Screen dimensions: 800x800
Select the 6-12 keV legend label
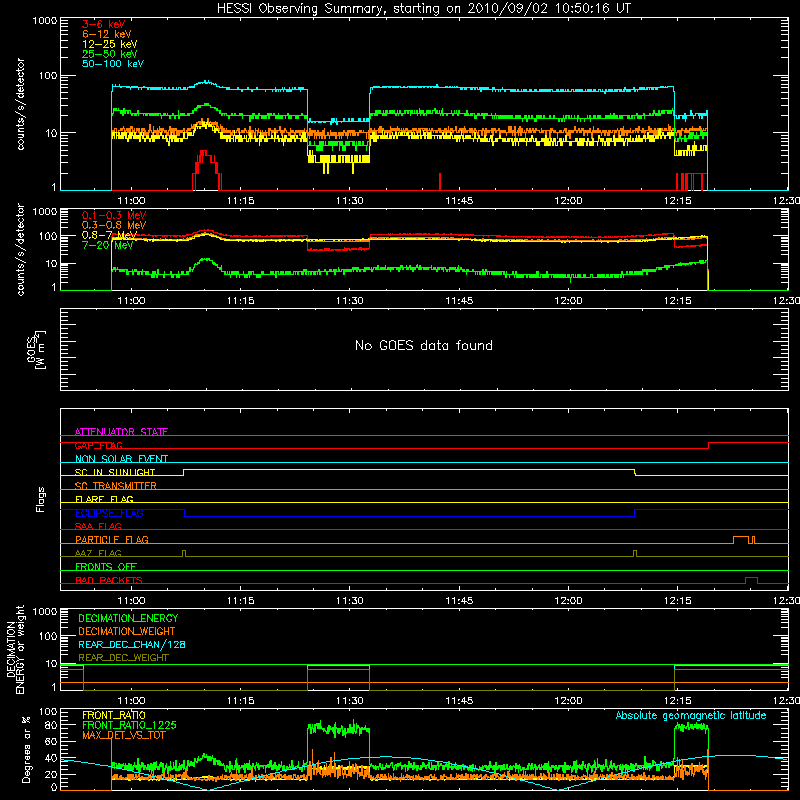pos(106,34)
